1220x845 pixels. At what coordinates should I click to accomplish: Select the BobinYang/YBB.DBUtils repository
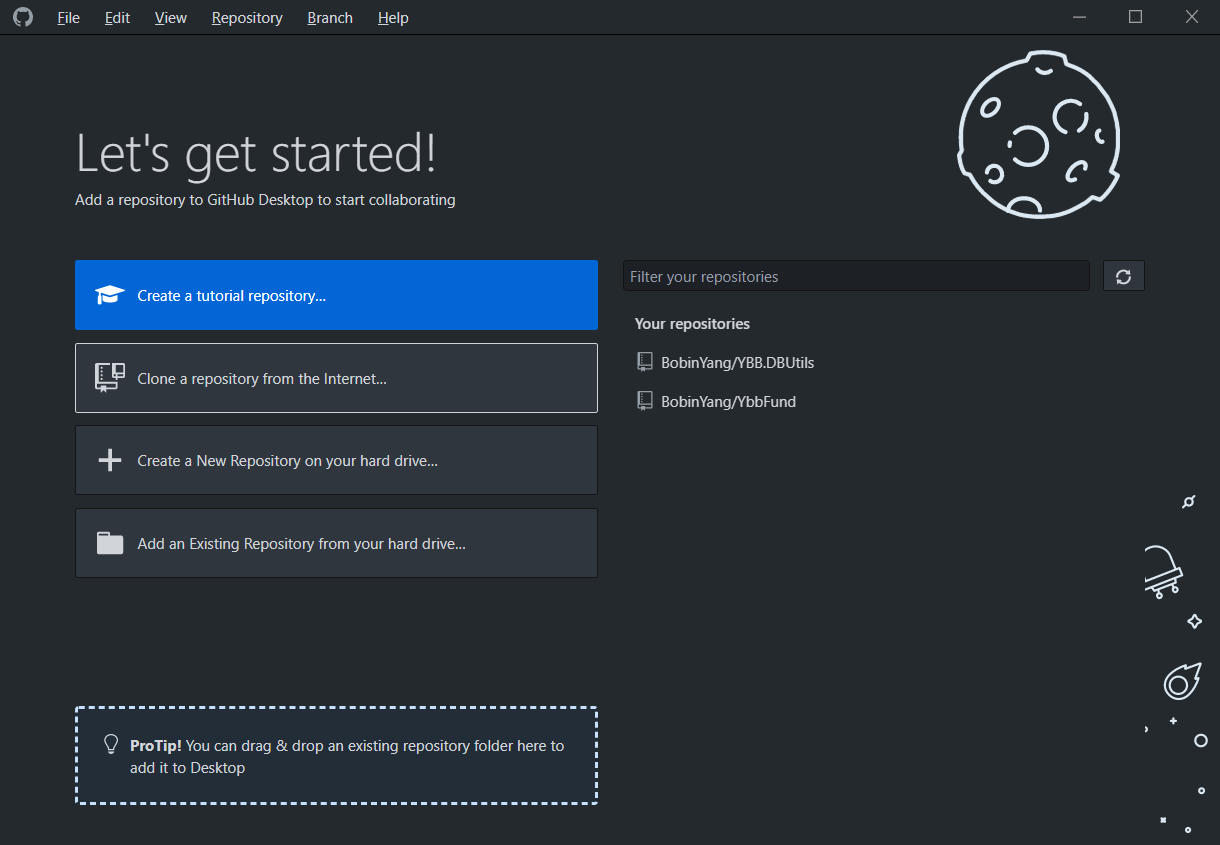pyautogui.click(x=737, y=362)
